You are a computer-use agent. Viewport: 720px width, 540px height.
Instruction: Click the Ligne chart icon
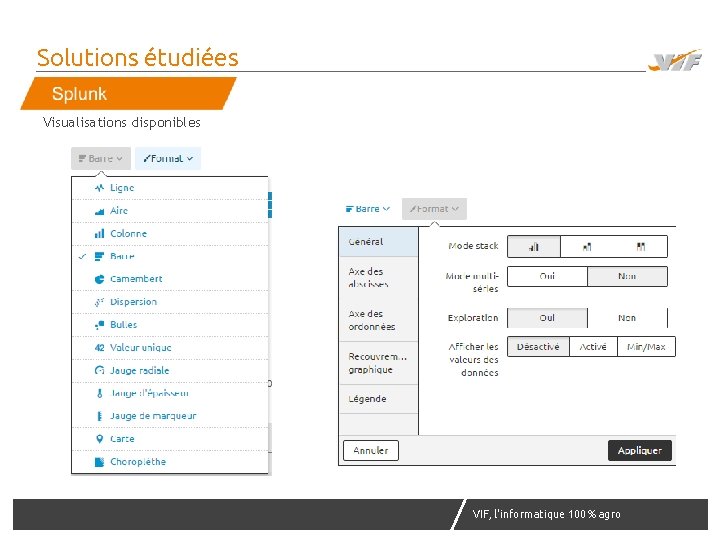point(99,188)
